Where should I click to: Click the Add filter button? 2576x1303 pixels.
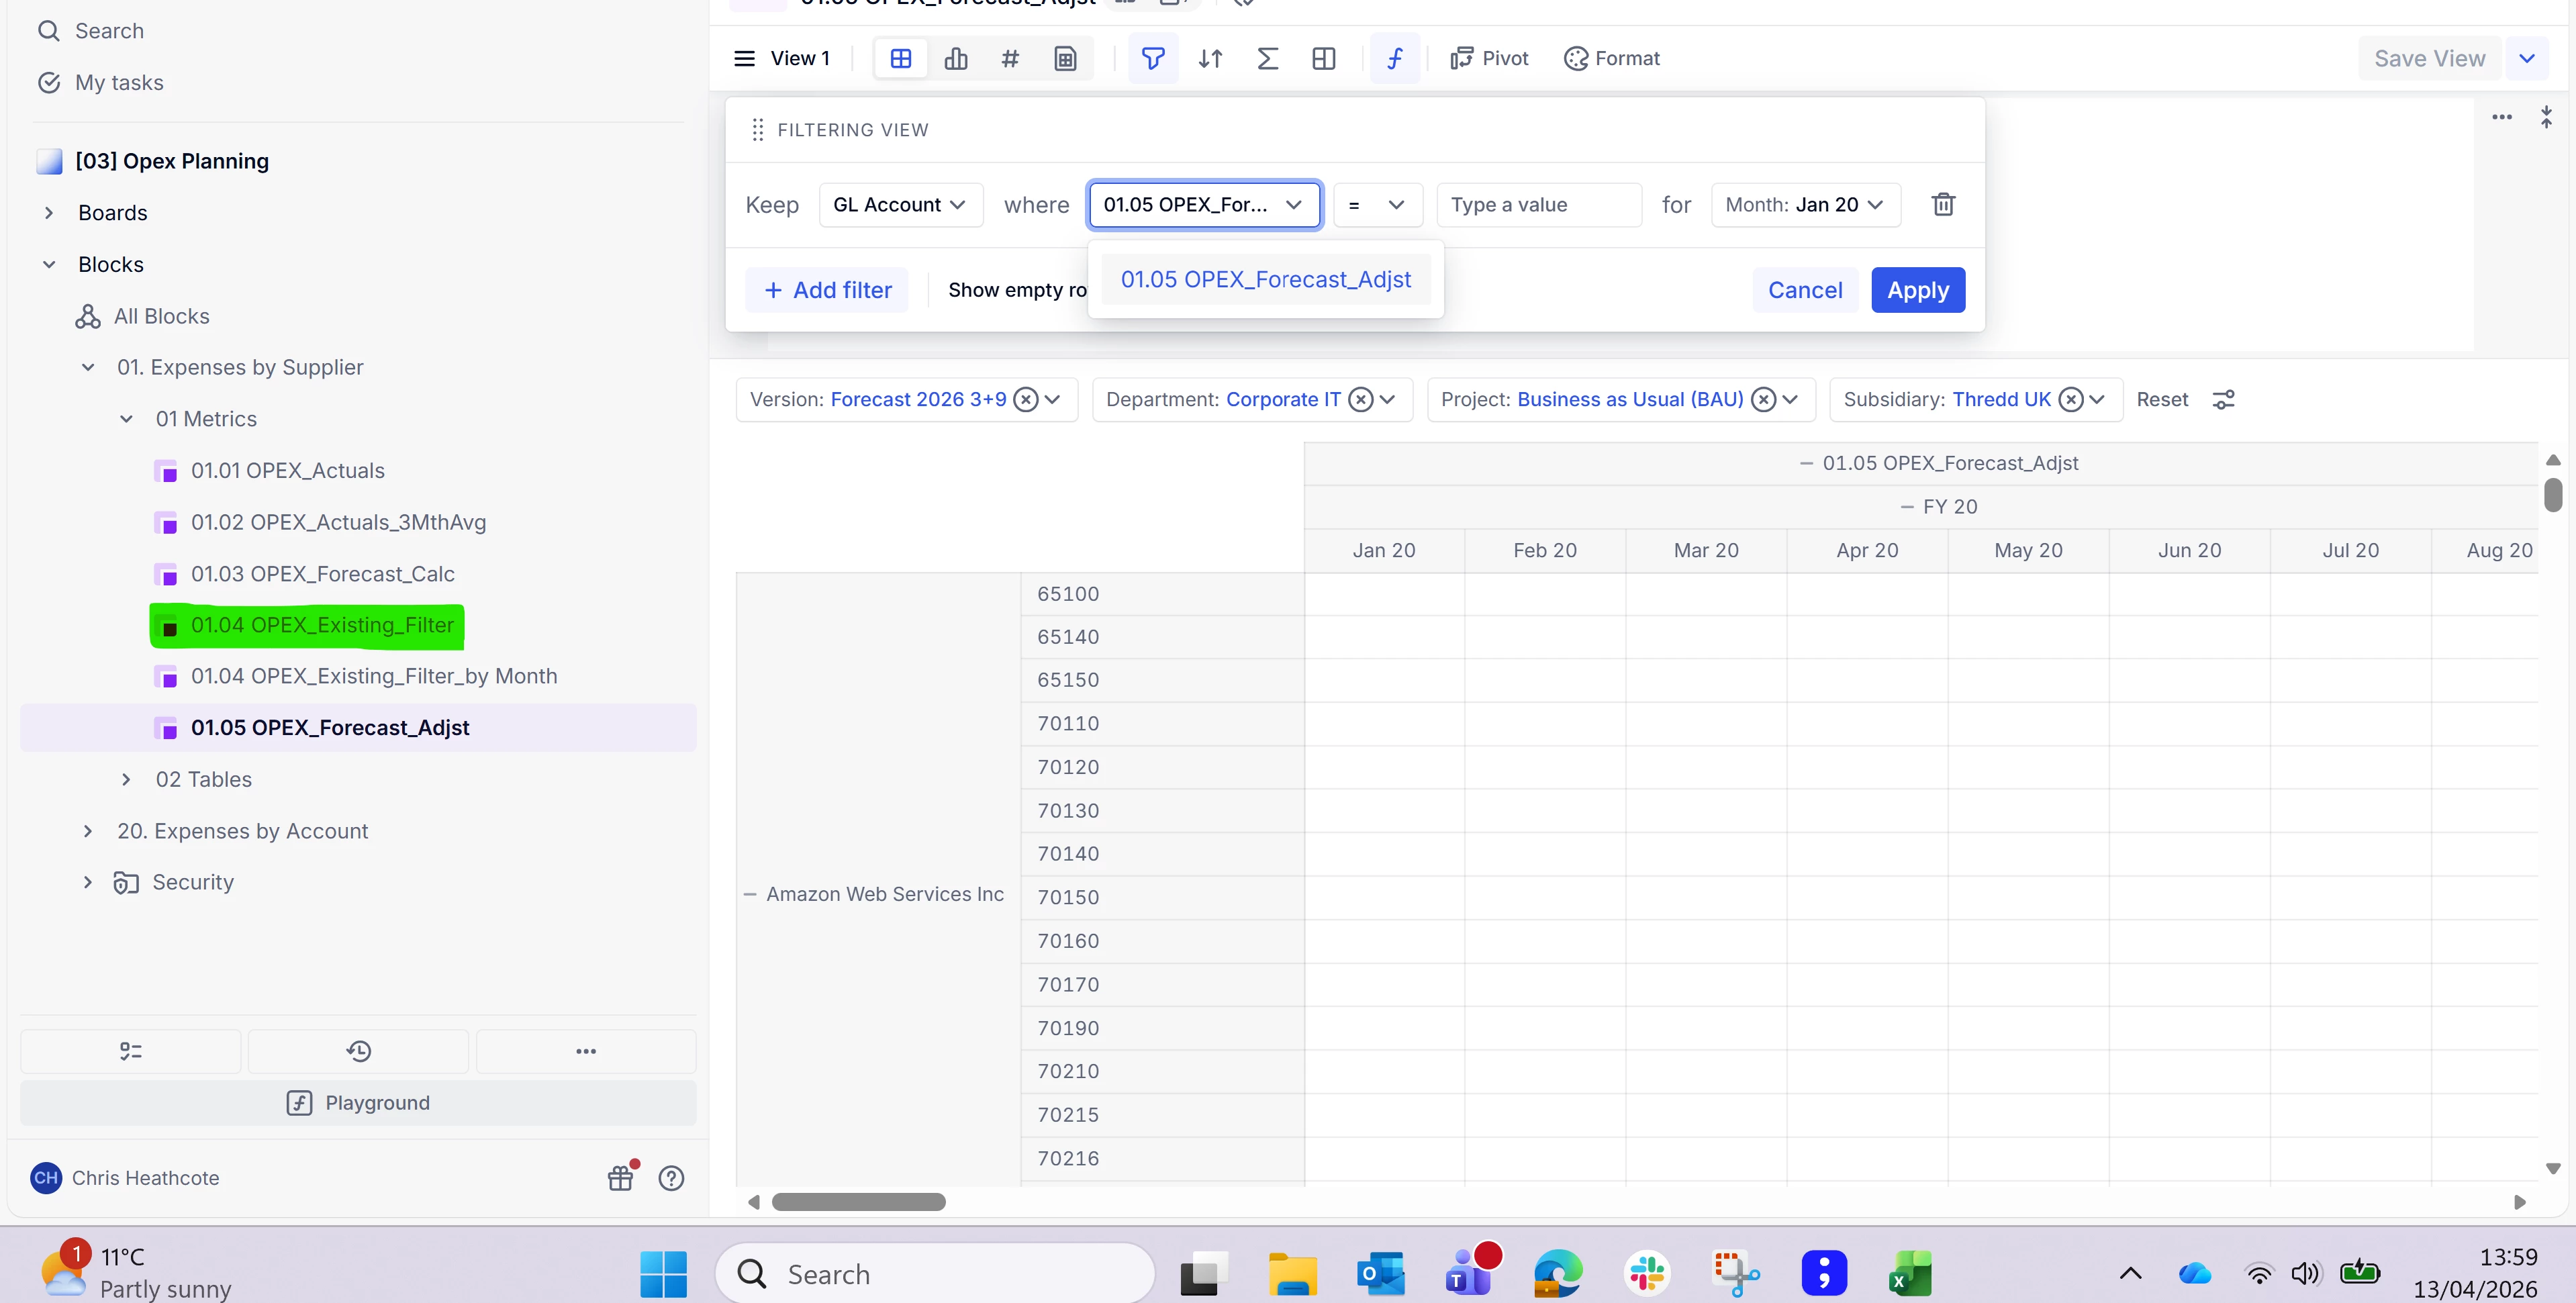[x=827, y=290]
